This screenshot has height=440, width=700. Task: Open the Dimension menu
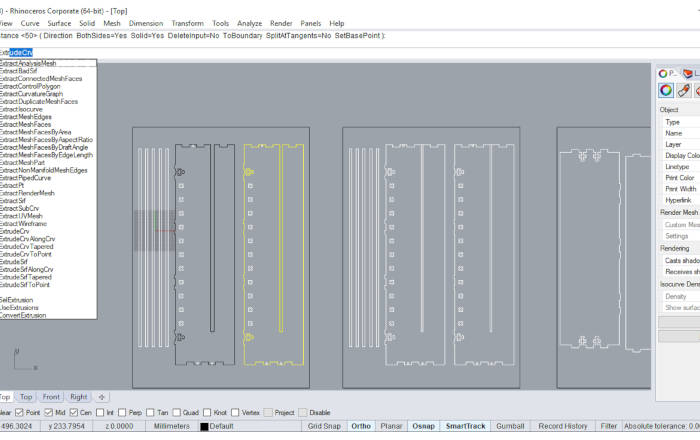pos(146,23)
